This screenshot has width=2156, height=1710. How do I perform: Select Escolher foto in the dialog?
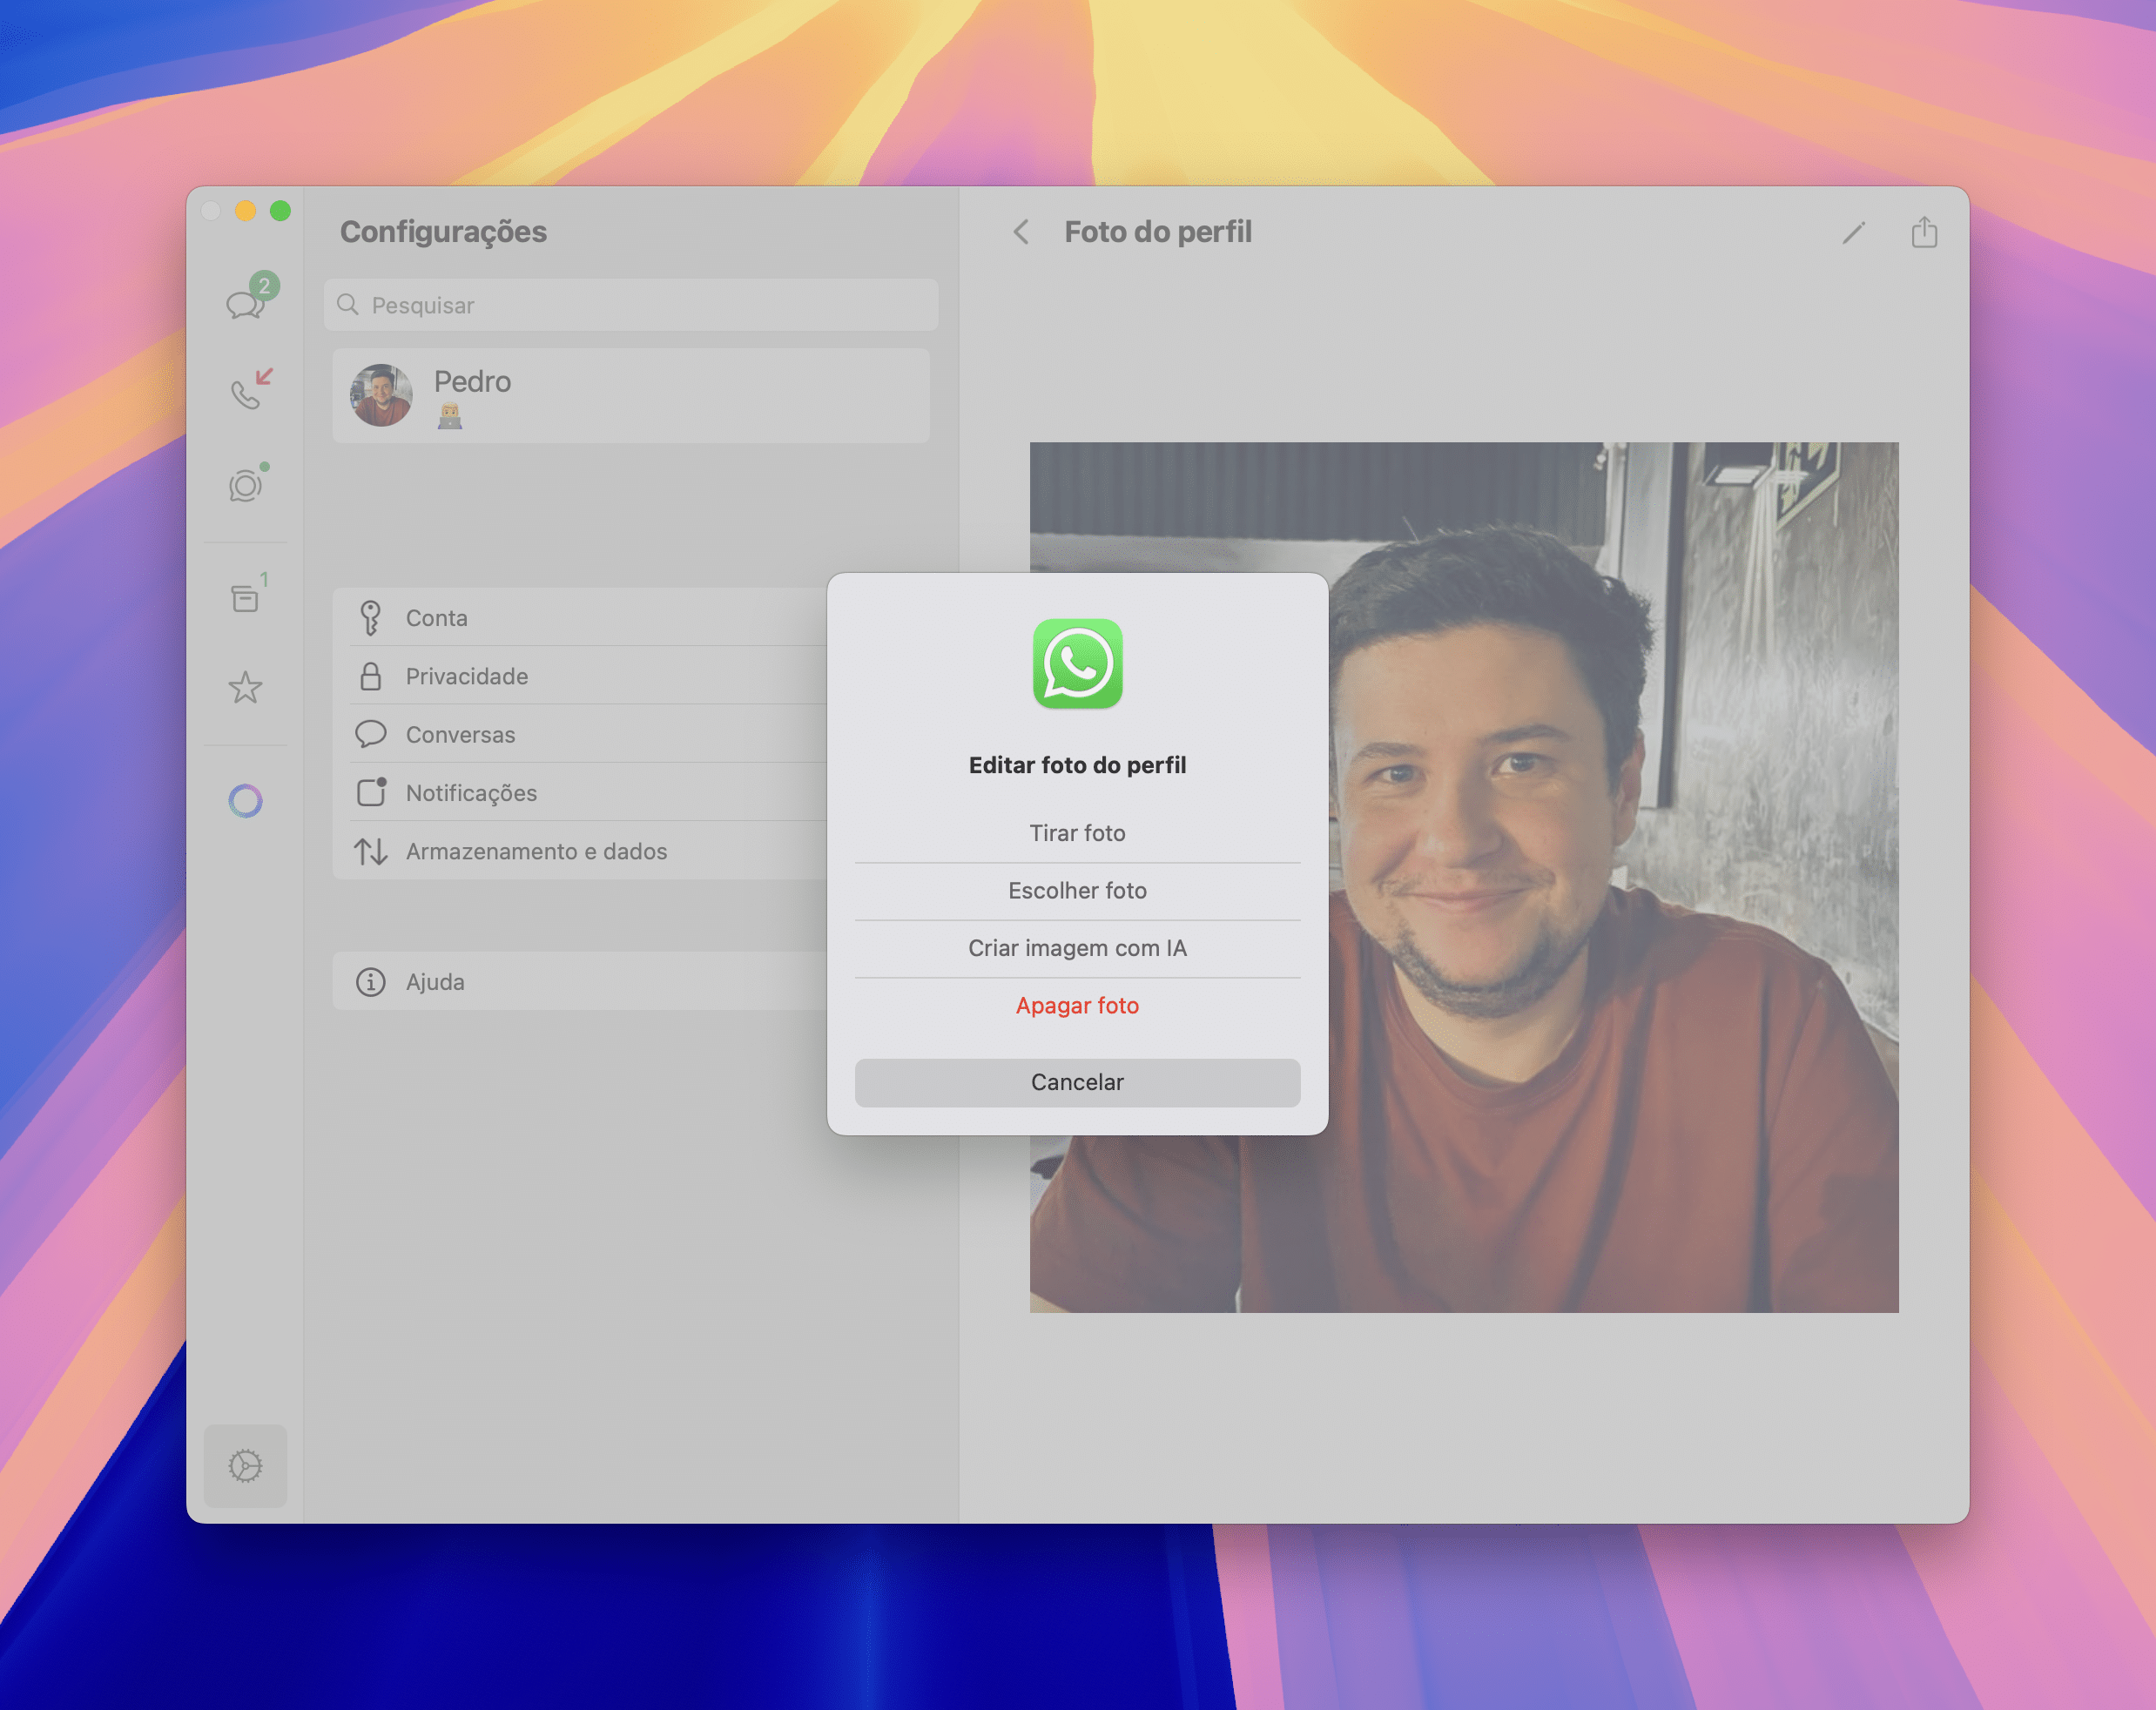coord(1077,891)
